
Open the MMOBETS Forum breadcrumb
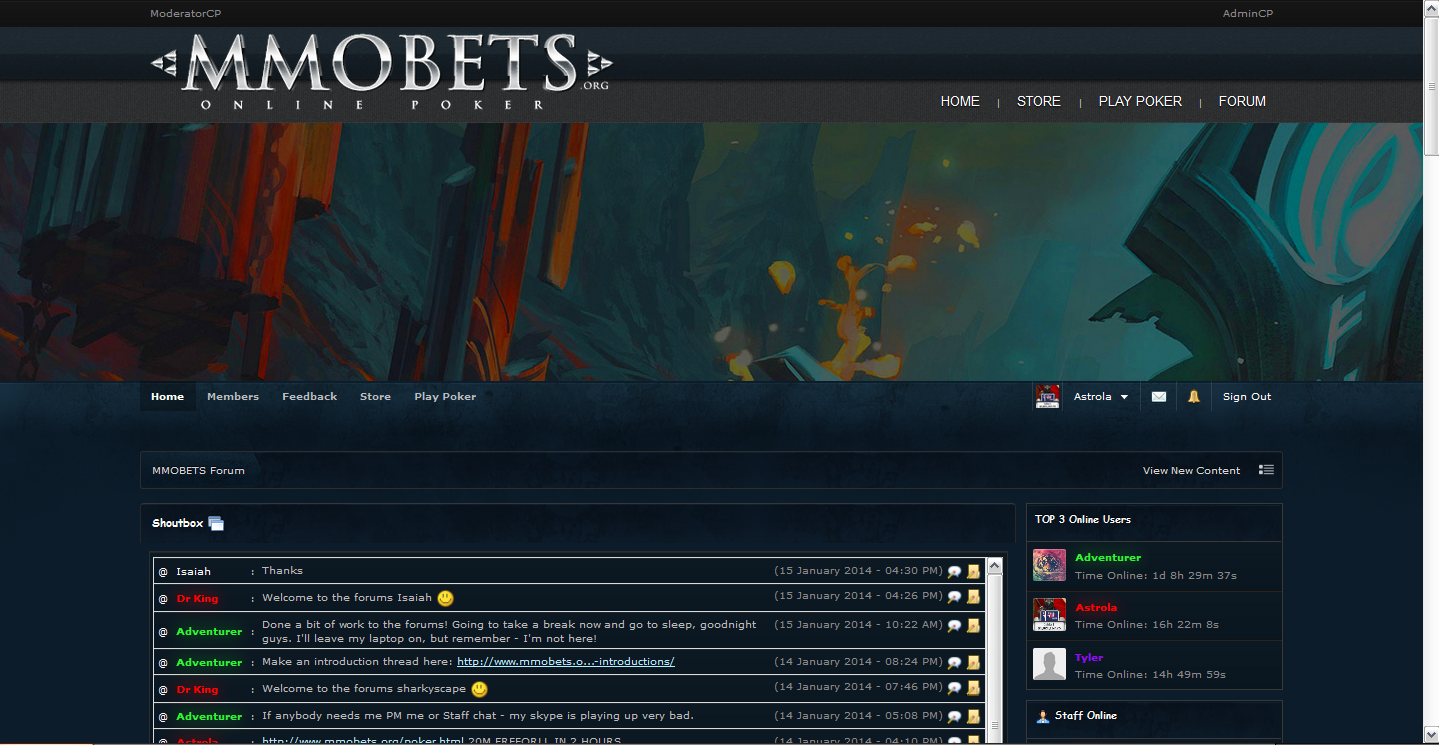198,470
